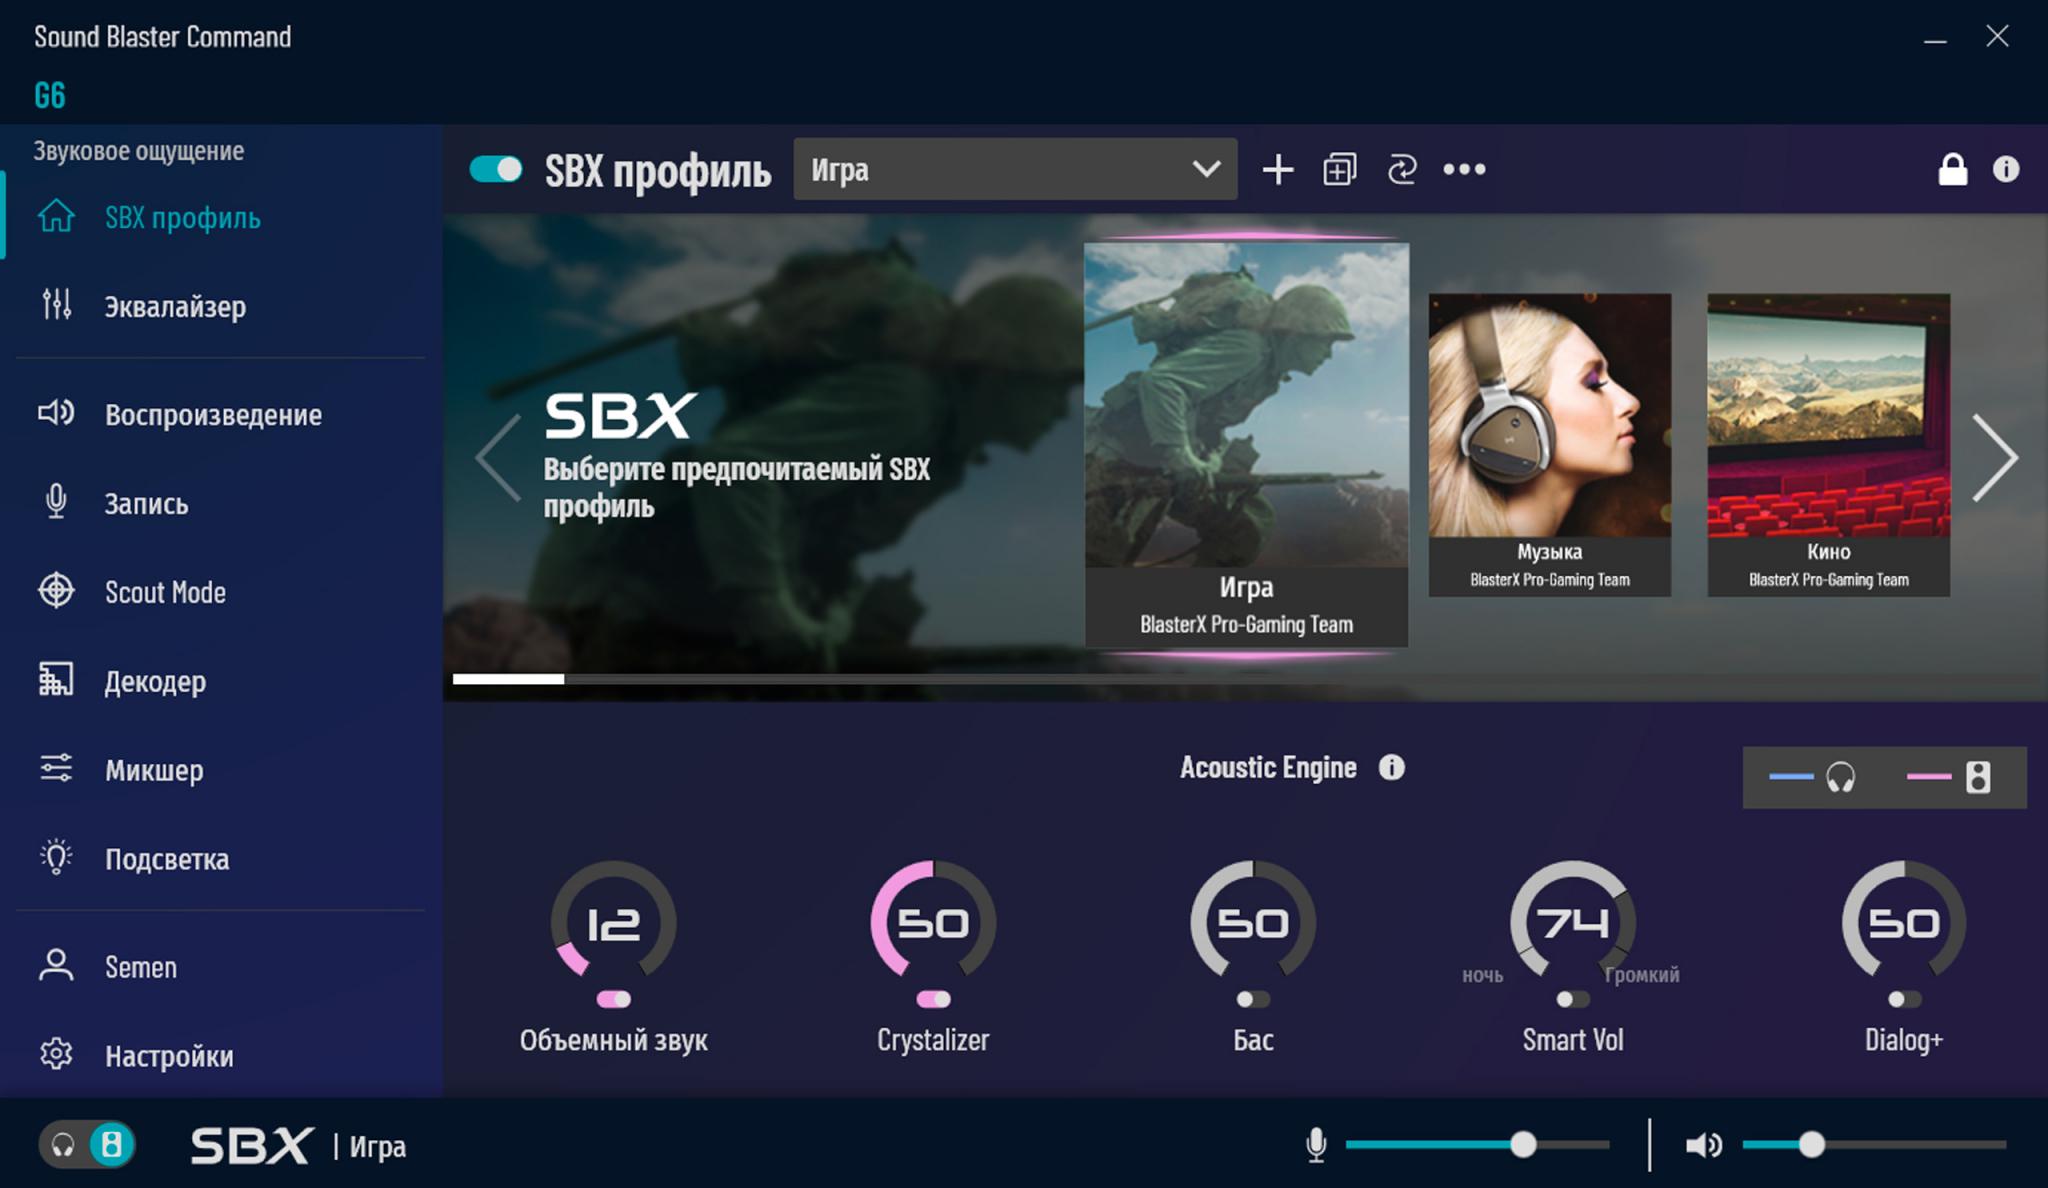The image size is (2048, 1188).
Task: Go to Scout Mode in sidebar
Action: tap(165, 592)
